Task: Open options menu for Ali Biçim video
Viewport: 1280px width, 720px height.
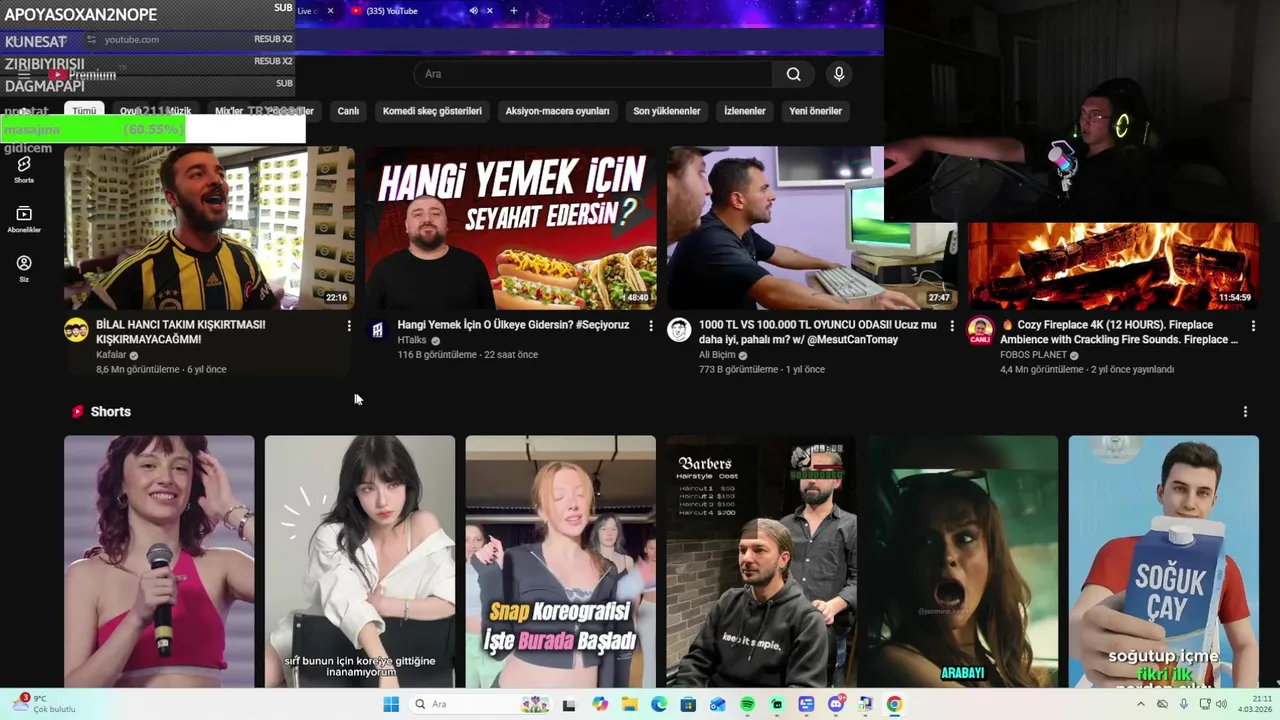Action: pos(952,326)
